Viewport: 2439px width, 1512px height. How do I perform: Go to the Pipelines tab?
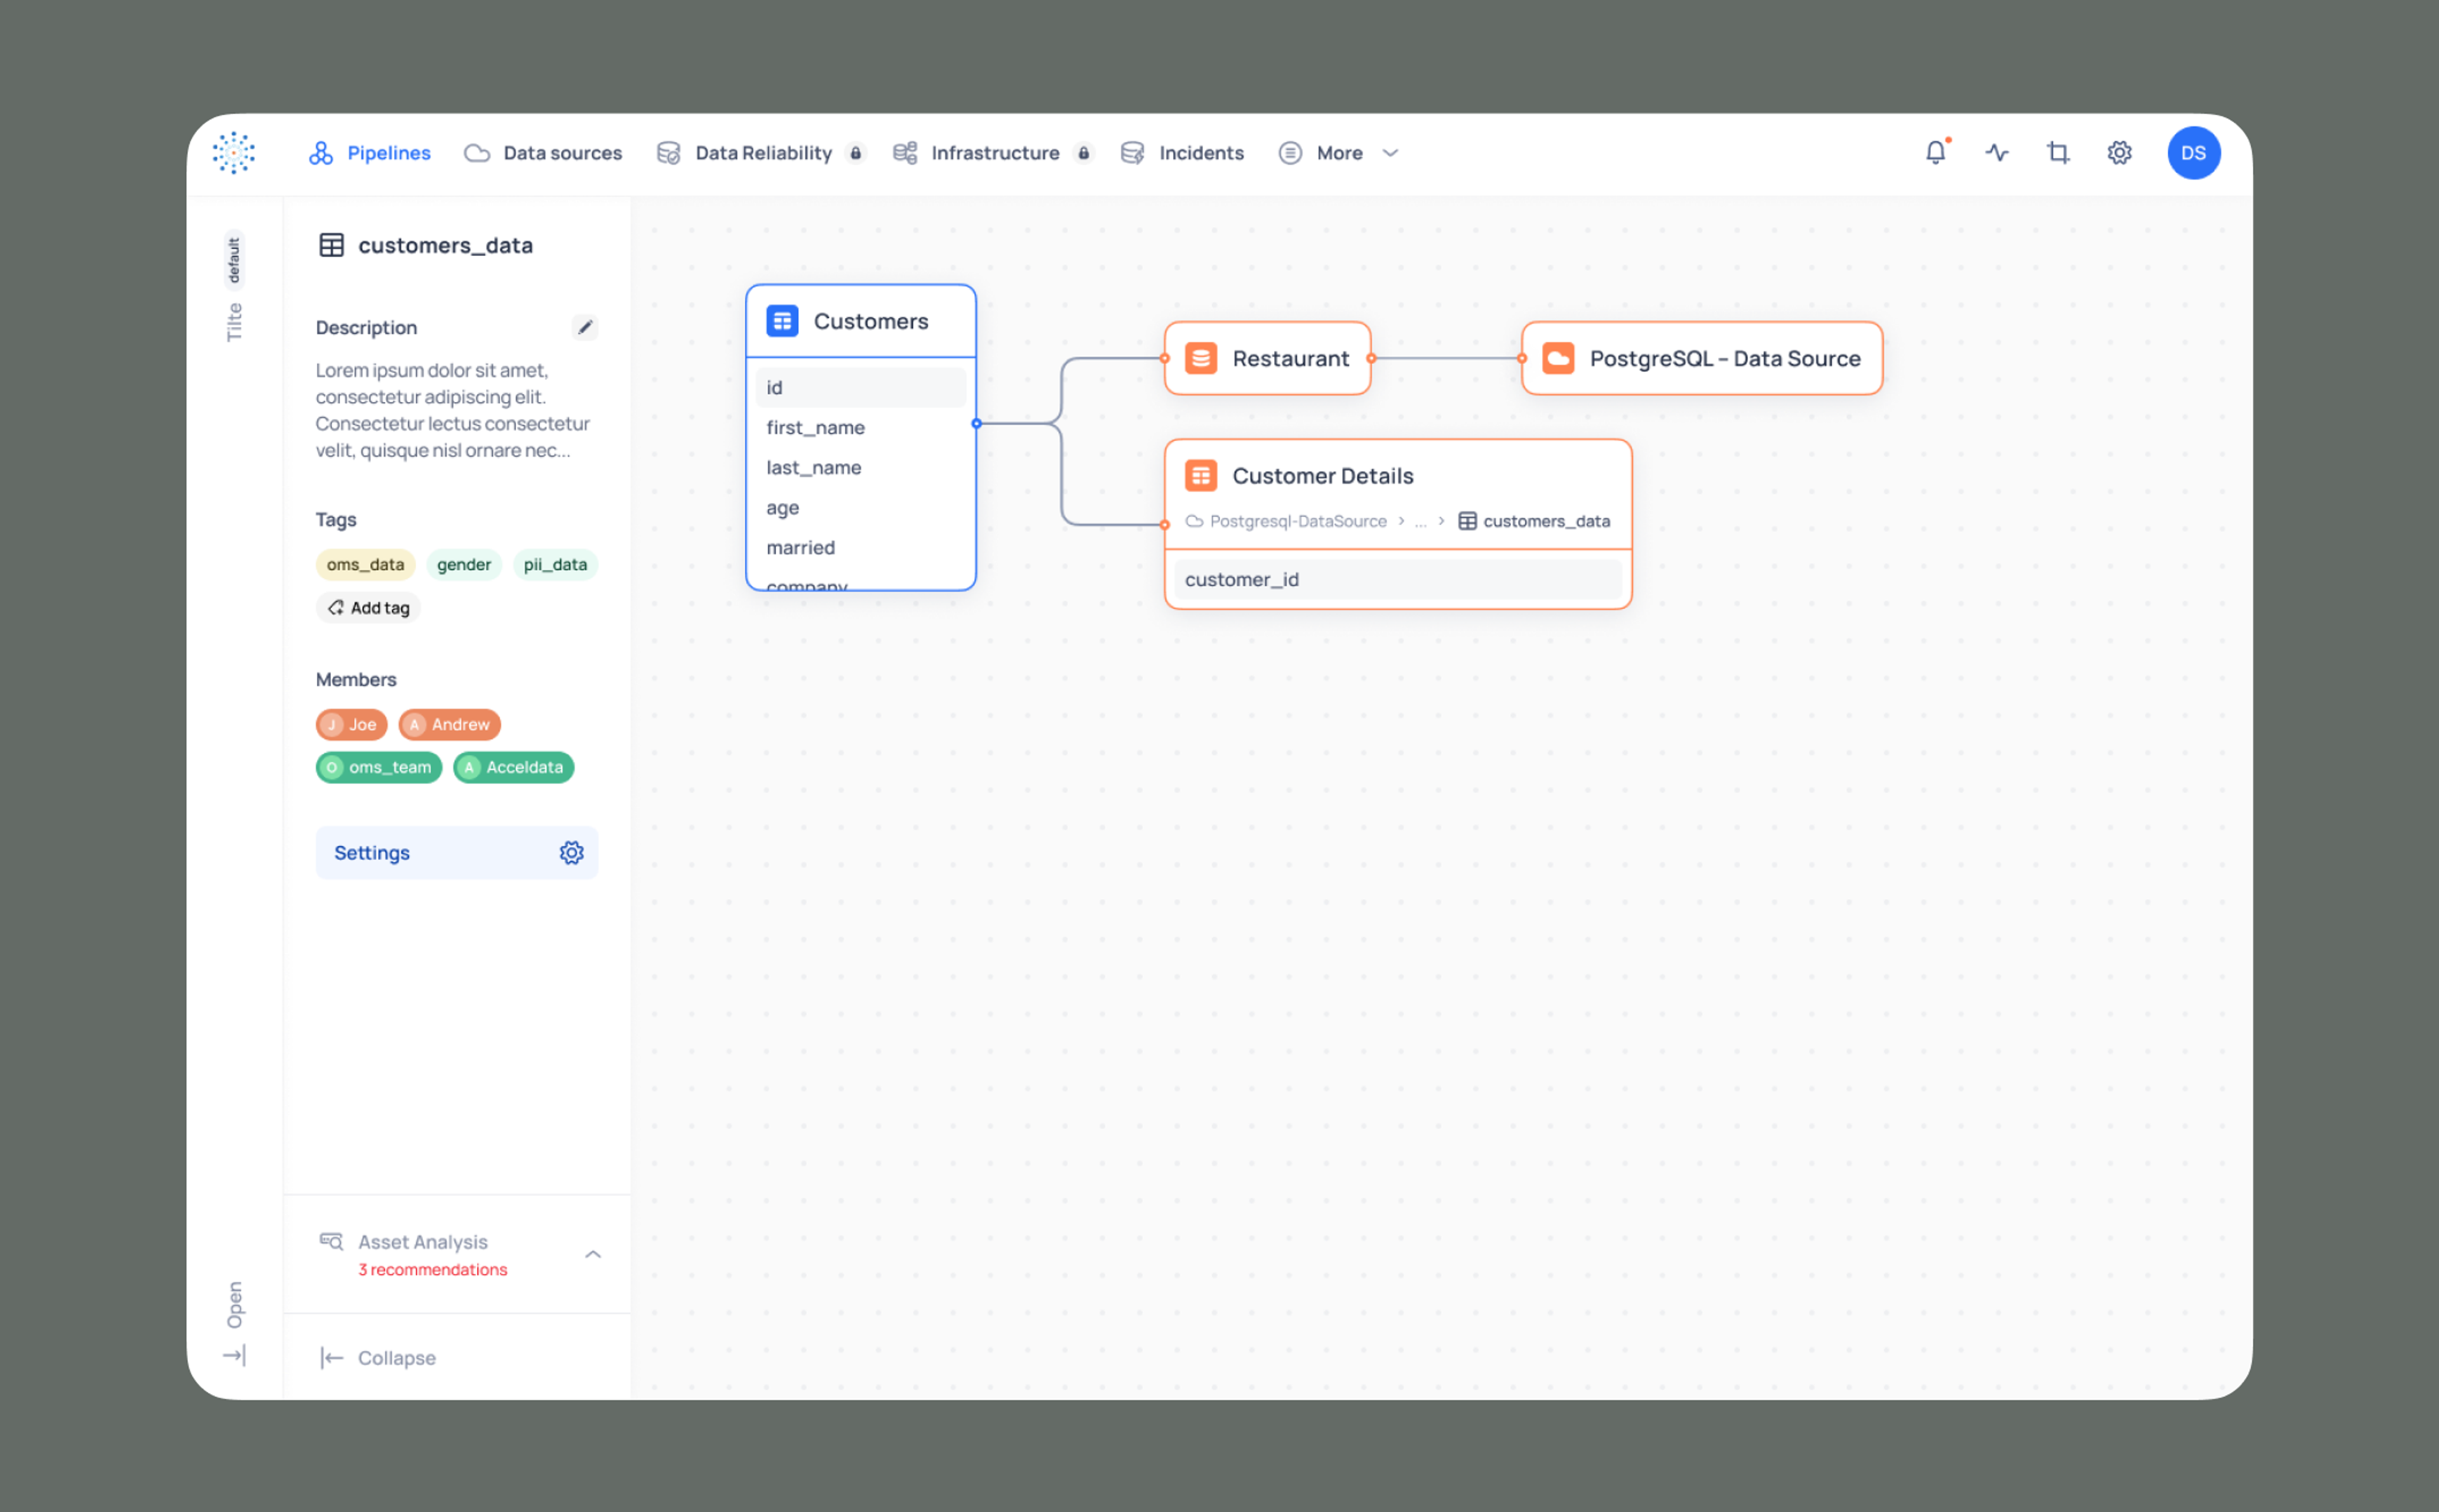(x=369, y=153)
